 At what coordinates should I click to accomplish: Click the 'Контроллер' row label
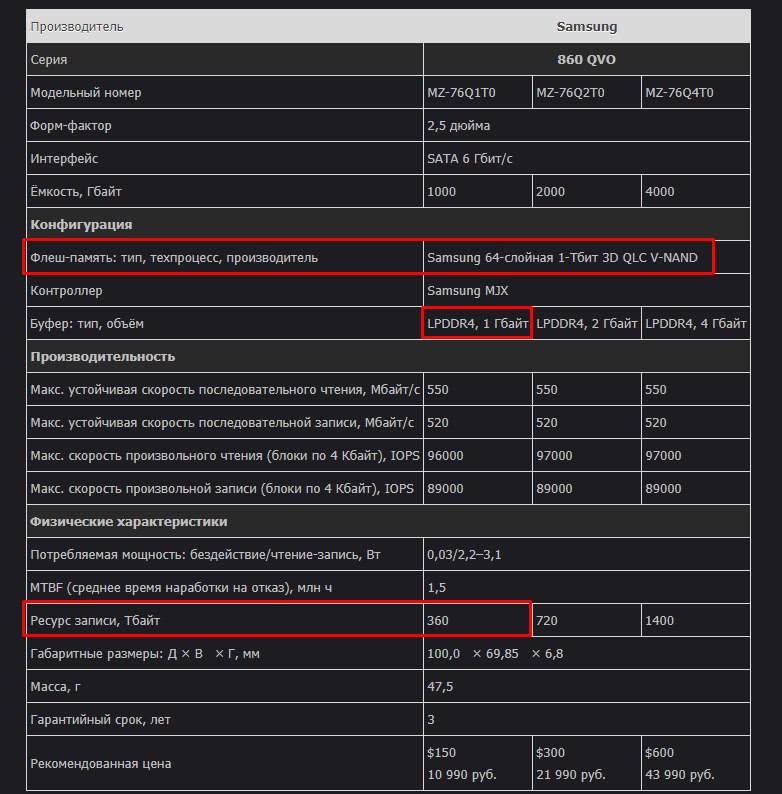coord(66,291)
